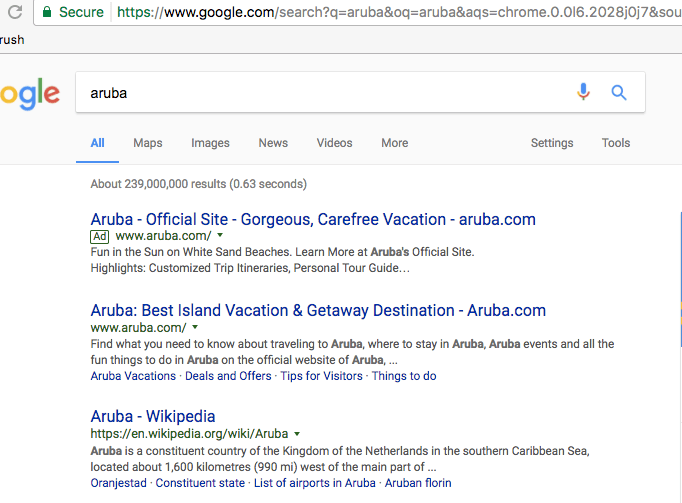Switch to the Images tab
This screenshot has width=682, height=503.
point(210,143)
